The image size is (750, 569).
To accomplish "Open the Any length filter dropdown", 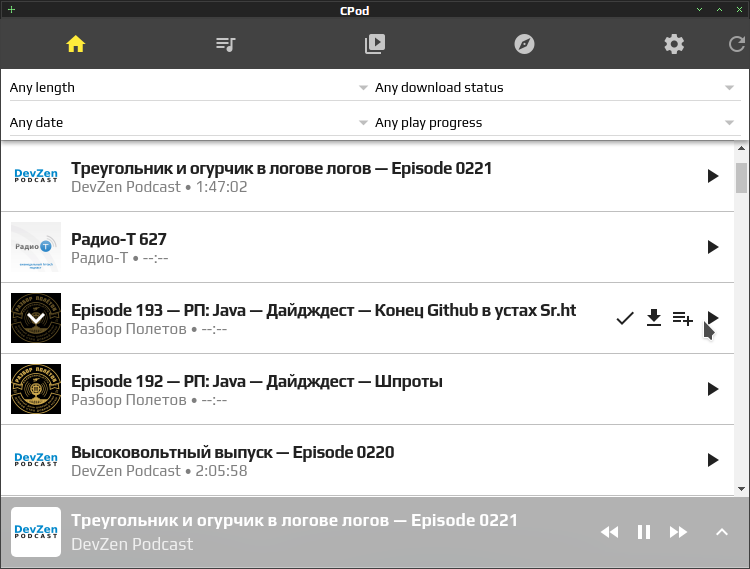I will [x=188, y=88].
